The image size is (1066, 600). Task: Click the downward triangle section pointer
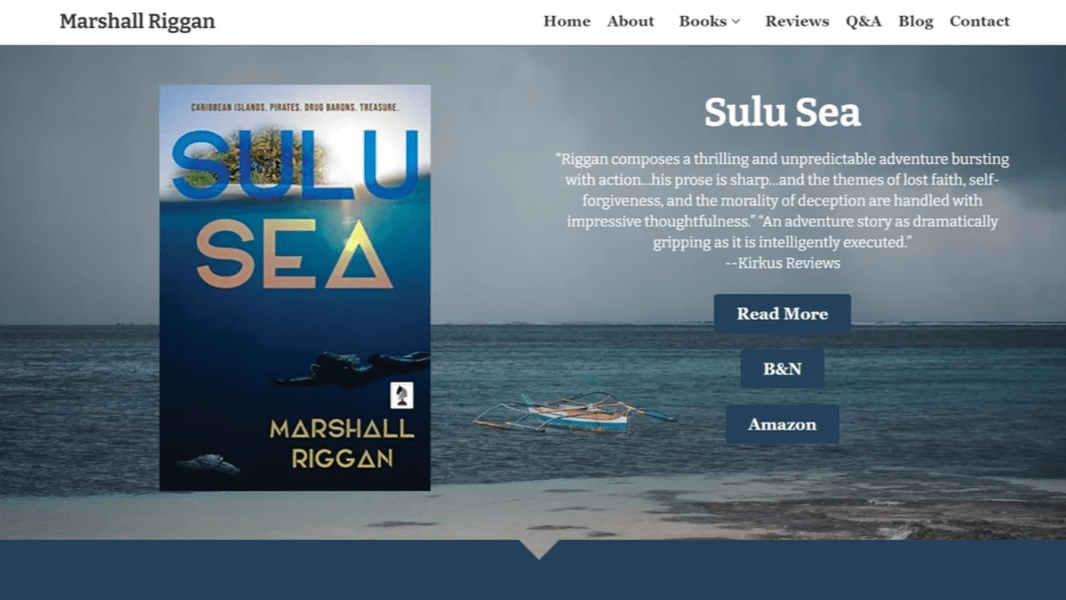(538, 549)
